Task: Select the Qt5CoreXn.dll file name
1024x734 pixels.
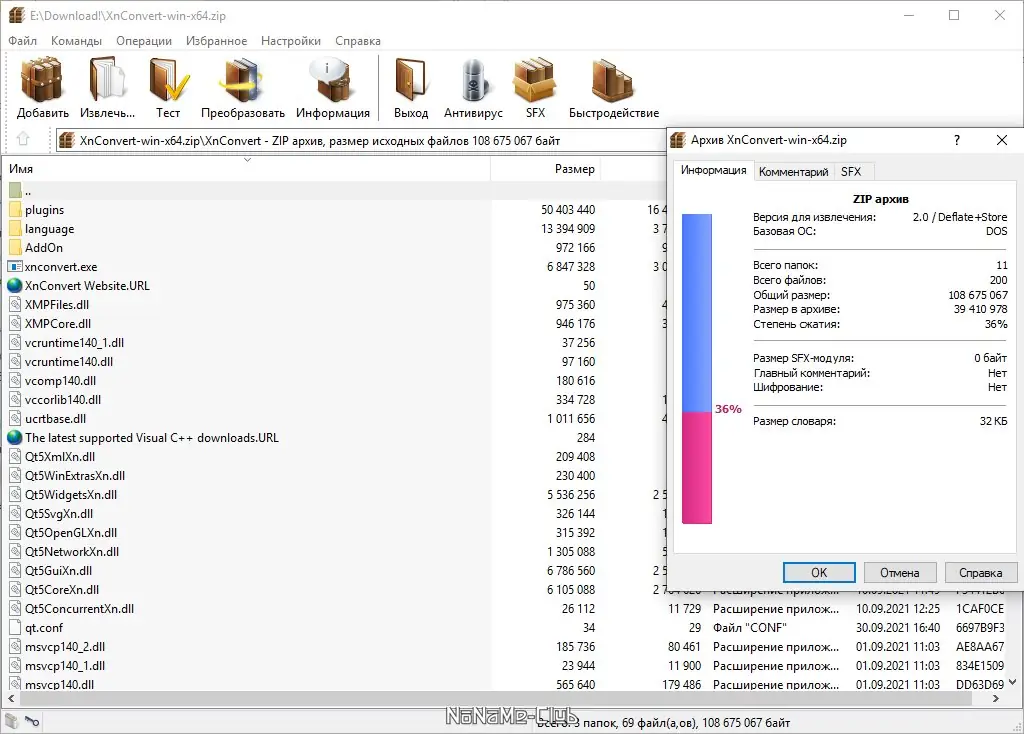Action: (x=62, y=590)
